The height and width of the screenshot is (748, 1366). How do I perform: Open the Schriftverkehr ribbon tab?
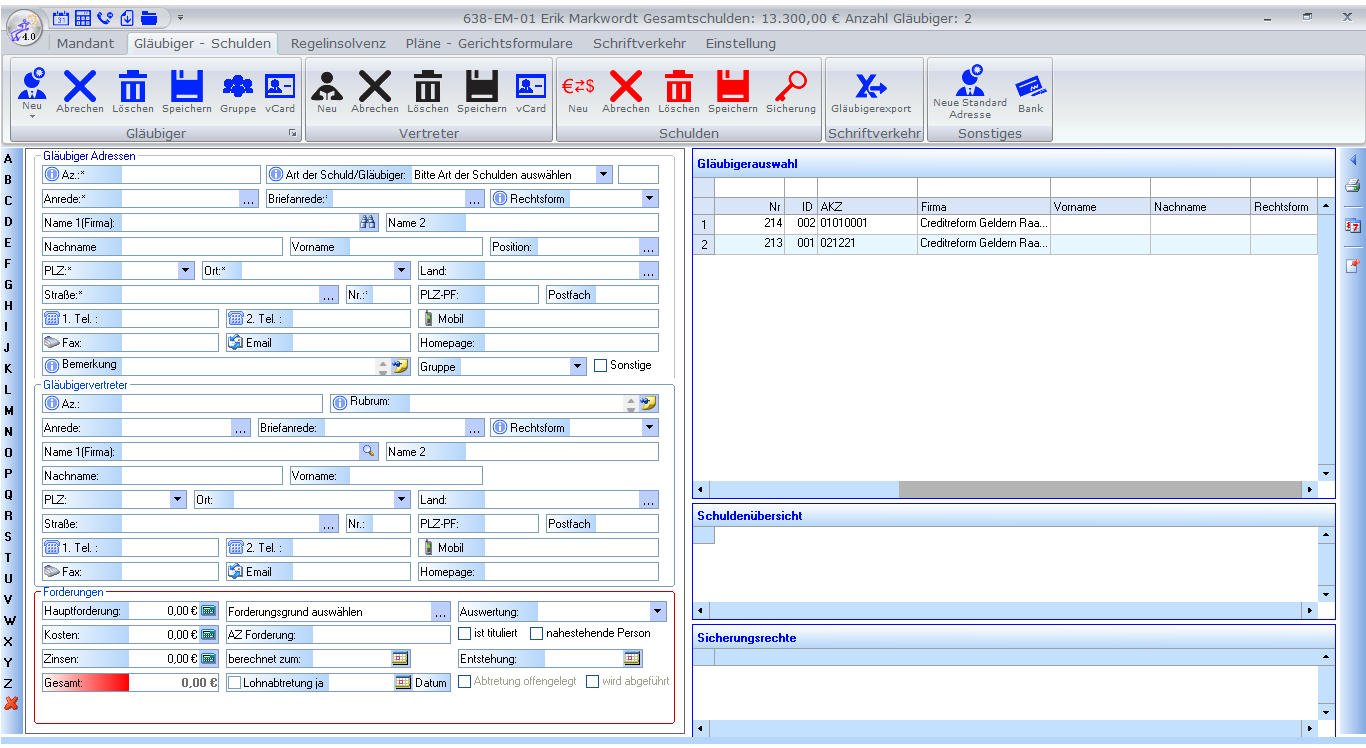click(x=639, y=43)
